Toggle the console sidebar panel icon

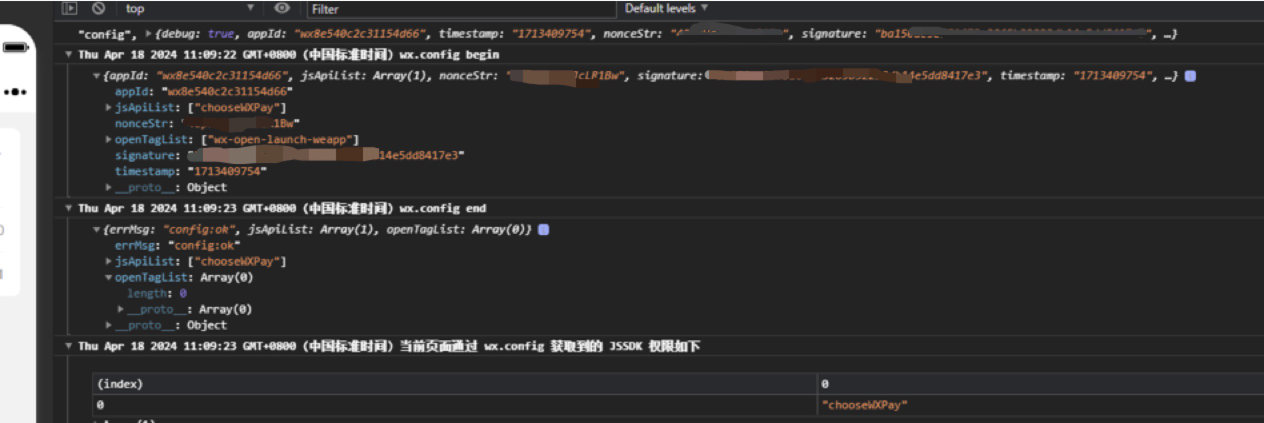pyautogui.click(x=70, y=8)
